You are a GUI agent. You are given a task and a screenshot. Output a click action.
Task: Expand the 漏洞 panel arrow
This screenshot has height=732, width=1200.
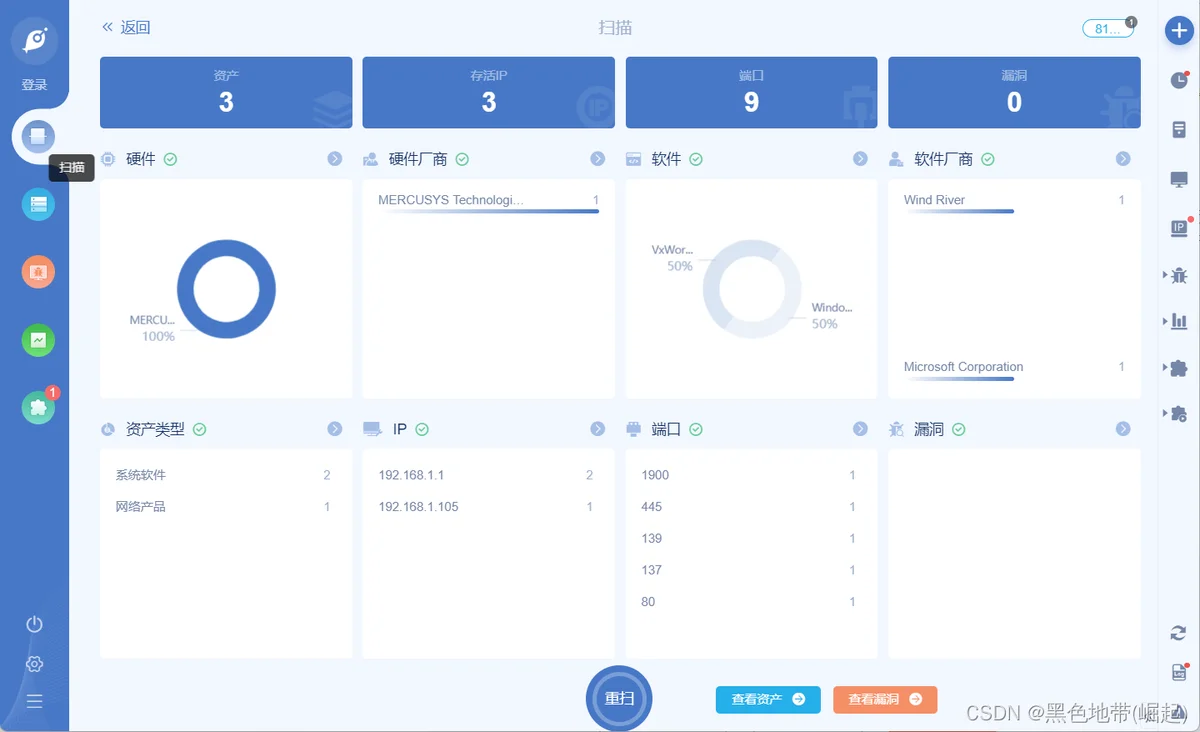pyautogui.click(x=1123, y=429)
